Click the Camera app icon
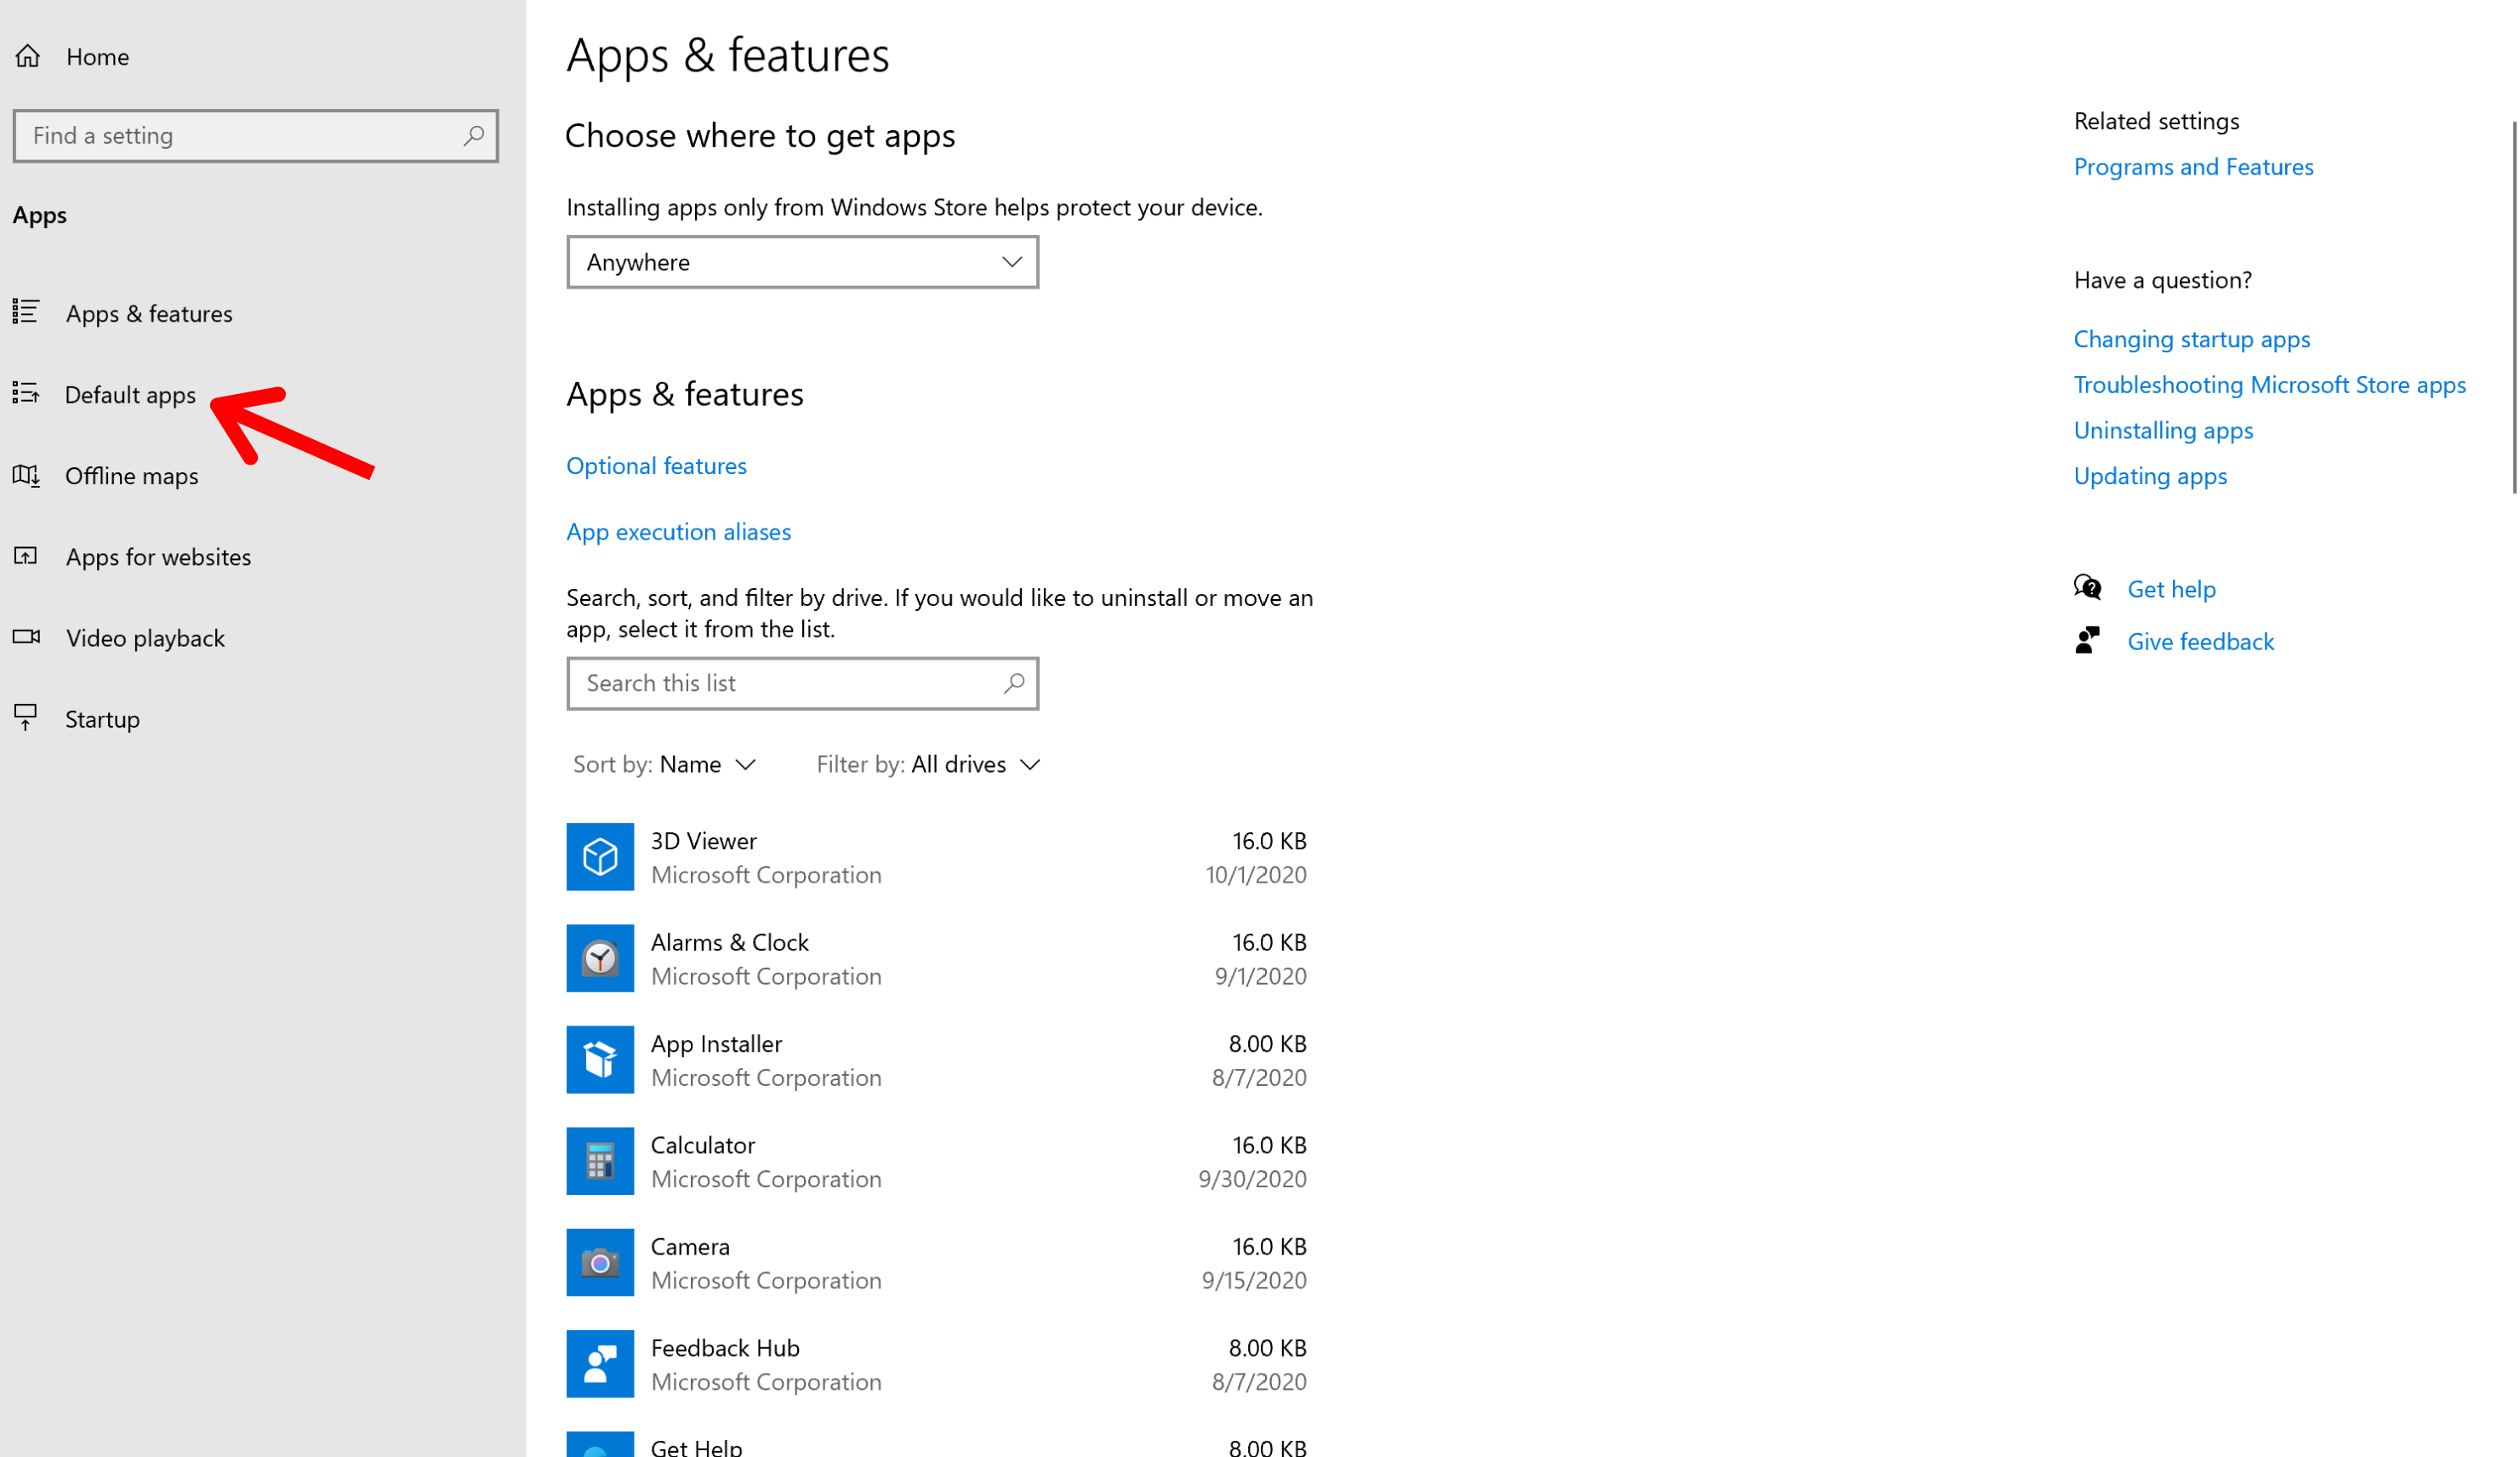This screenshot has height=1457, width=2520. point(600,1262)
